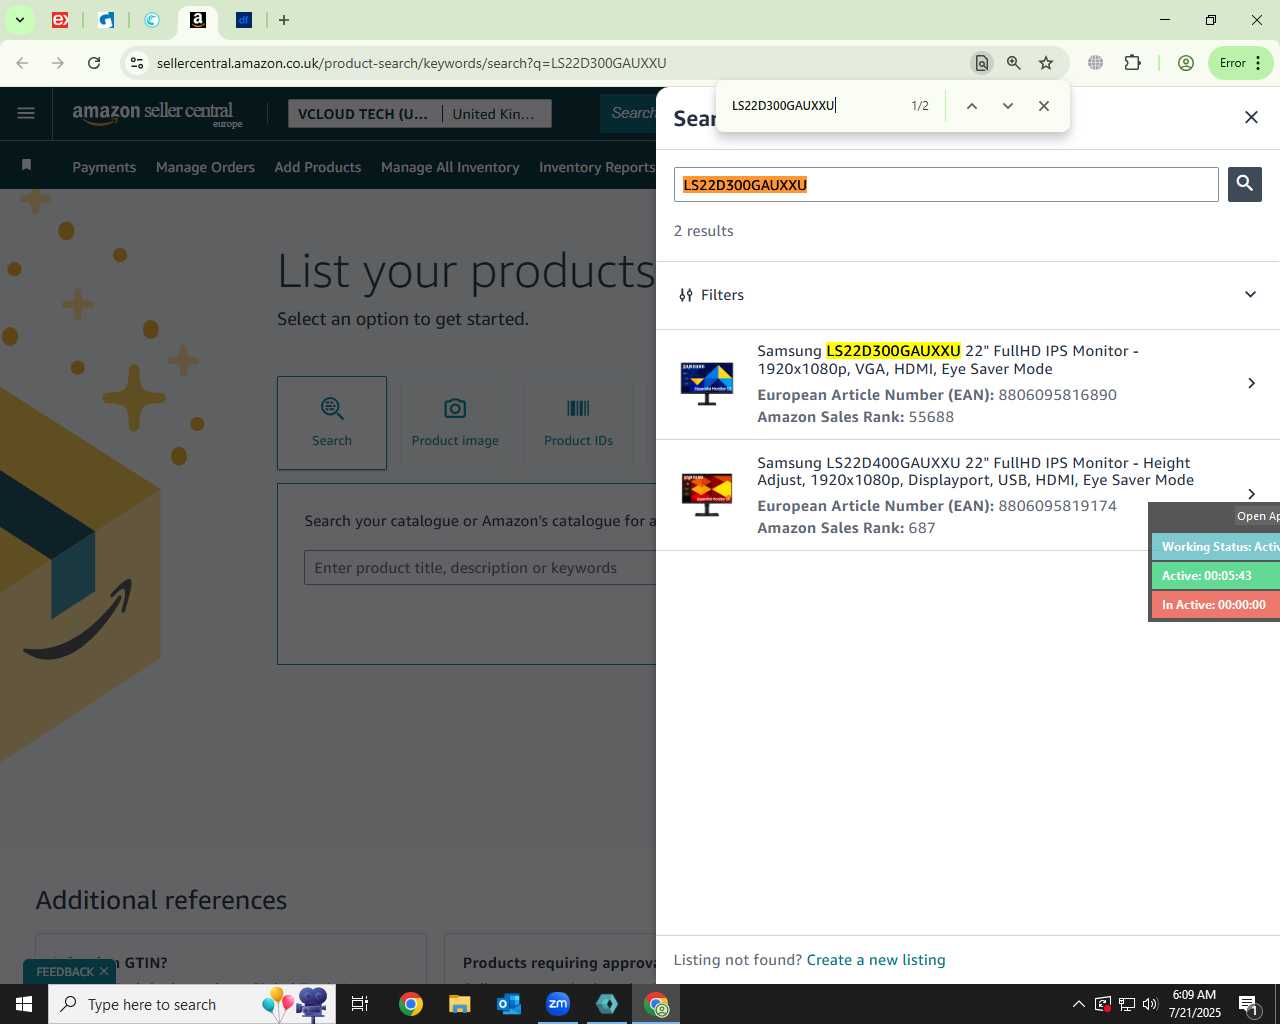1280x1024 pixels.
Task: Open the zoom magnifier in address bar
Action: (1014, 63)
